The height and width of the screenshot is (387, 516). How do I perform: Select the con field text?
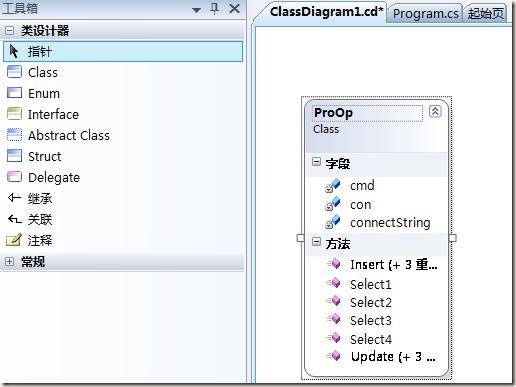(x=360, y=205)
